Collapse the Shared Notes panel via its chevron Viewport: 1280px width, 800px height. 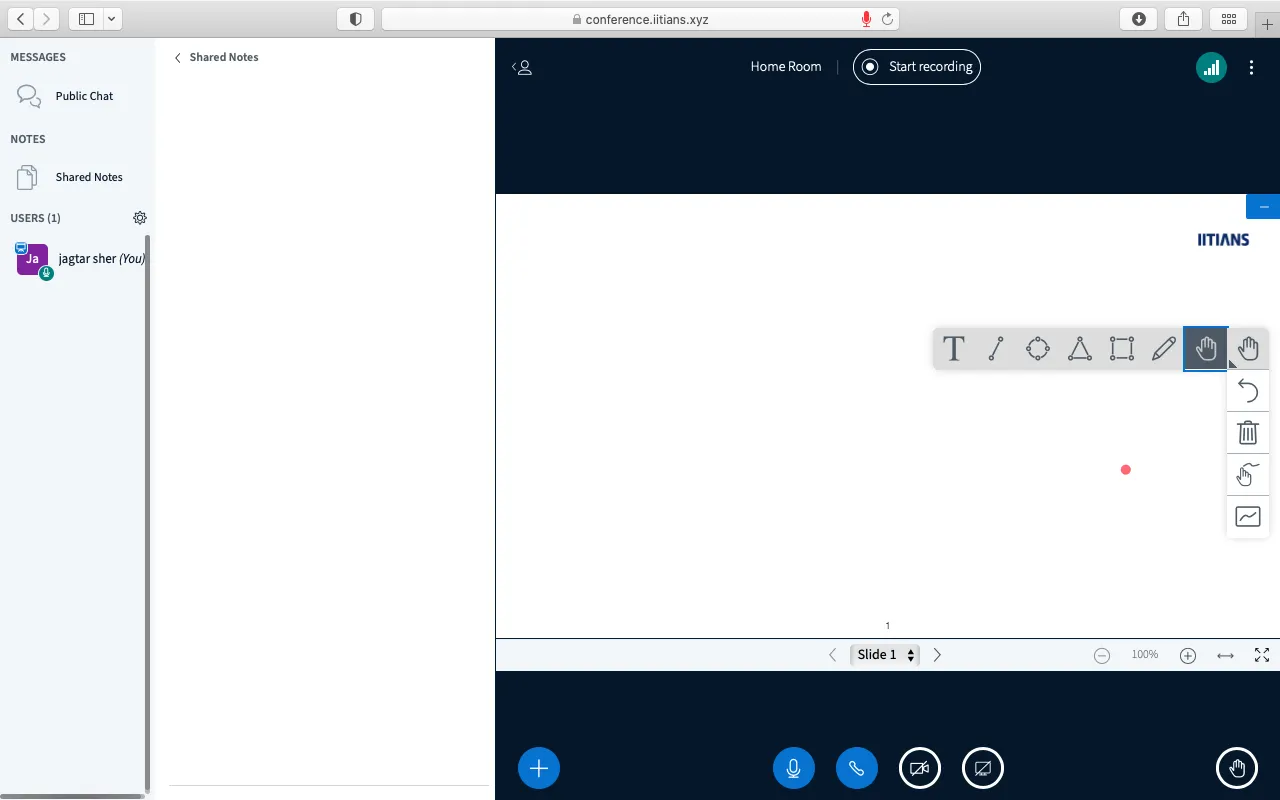[x=178, y=58]
